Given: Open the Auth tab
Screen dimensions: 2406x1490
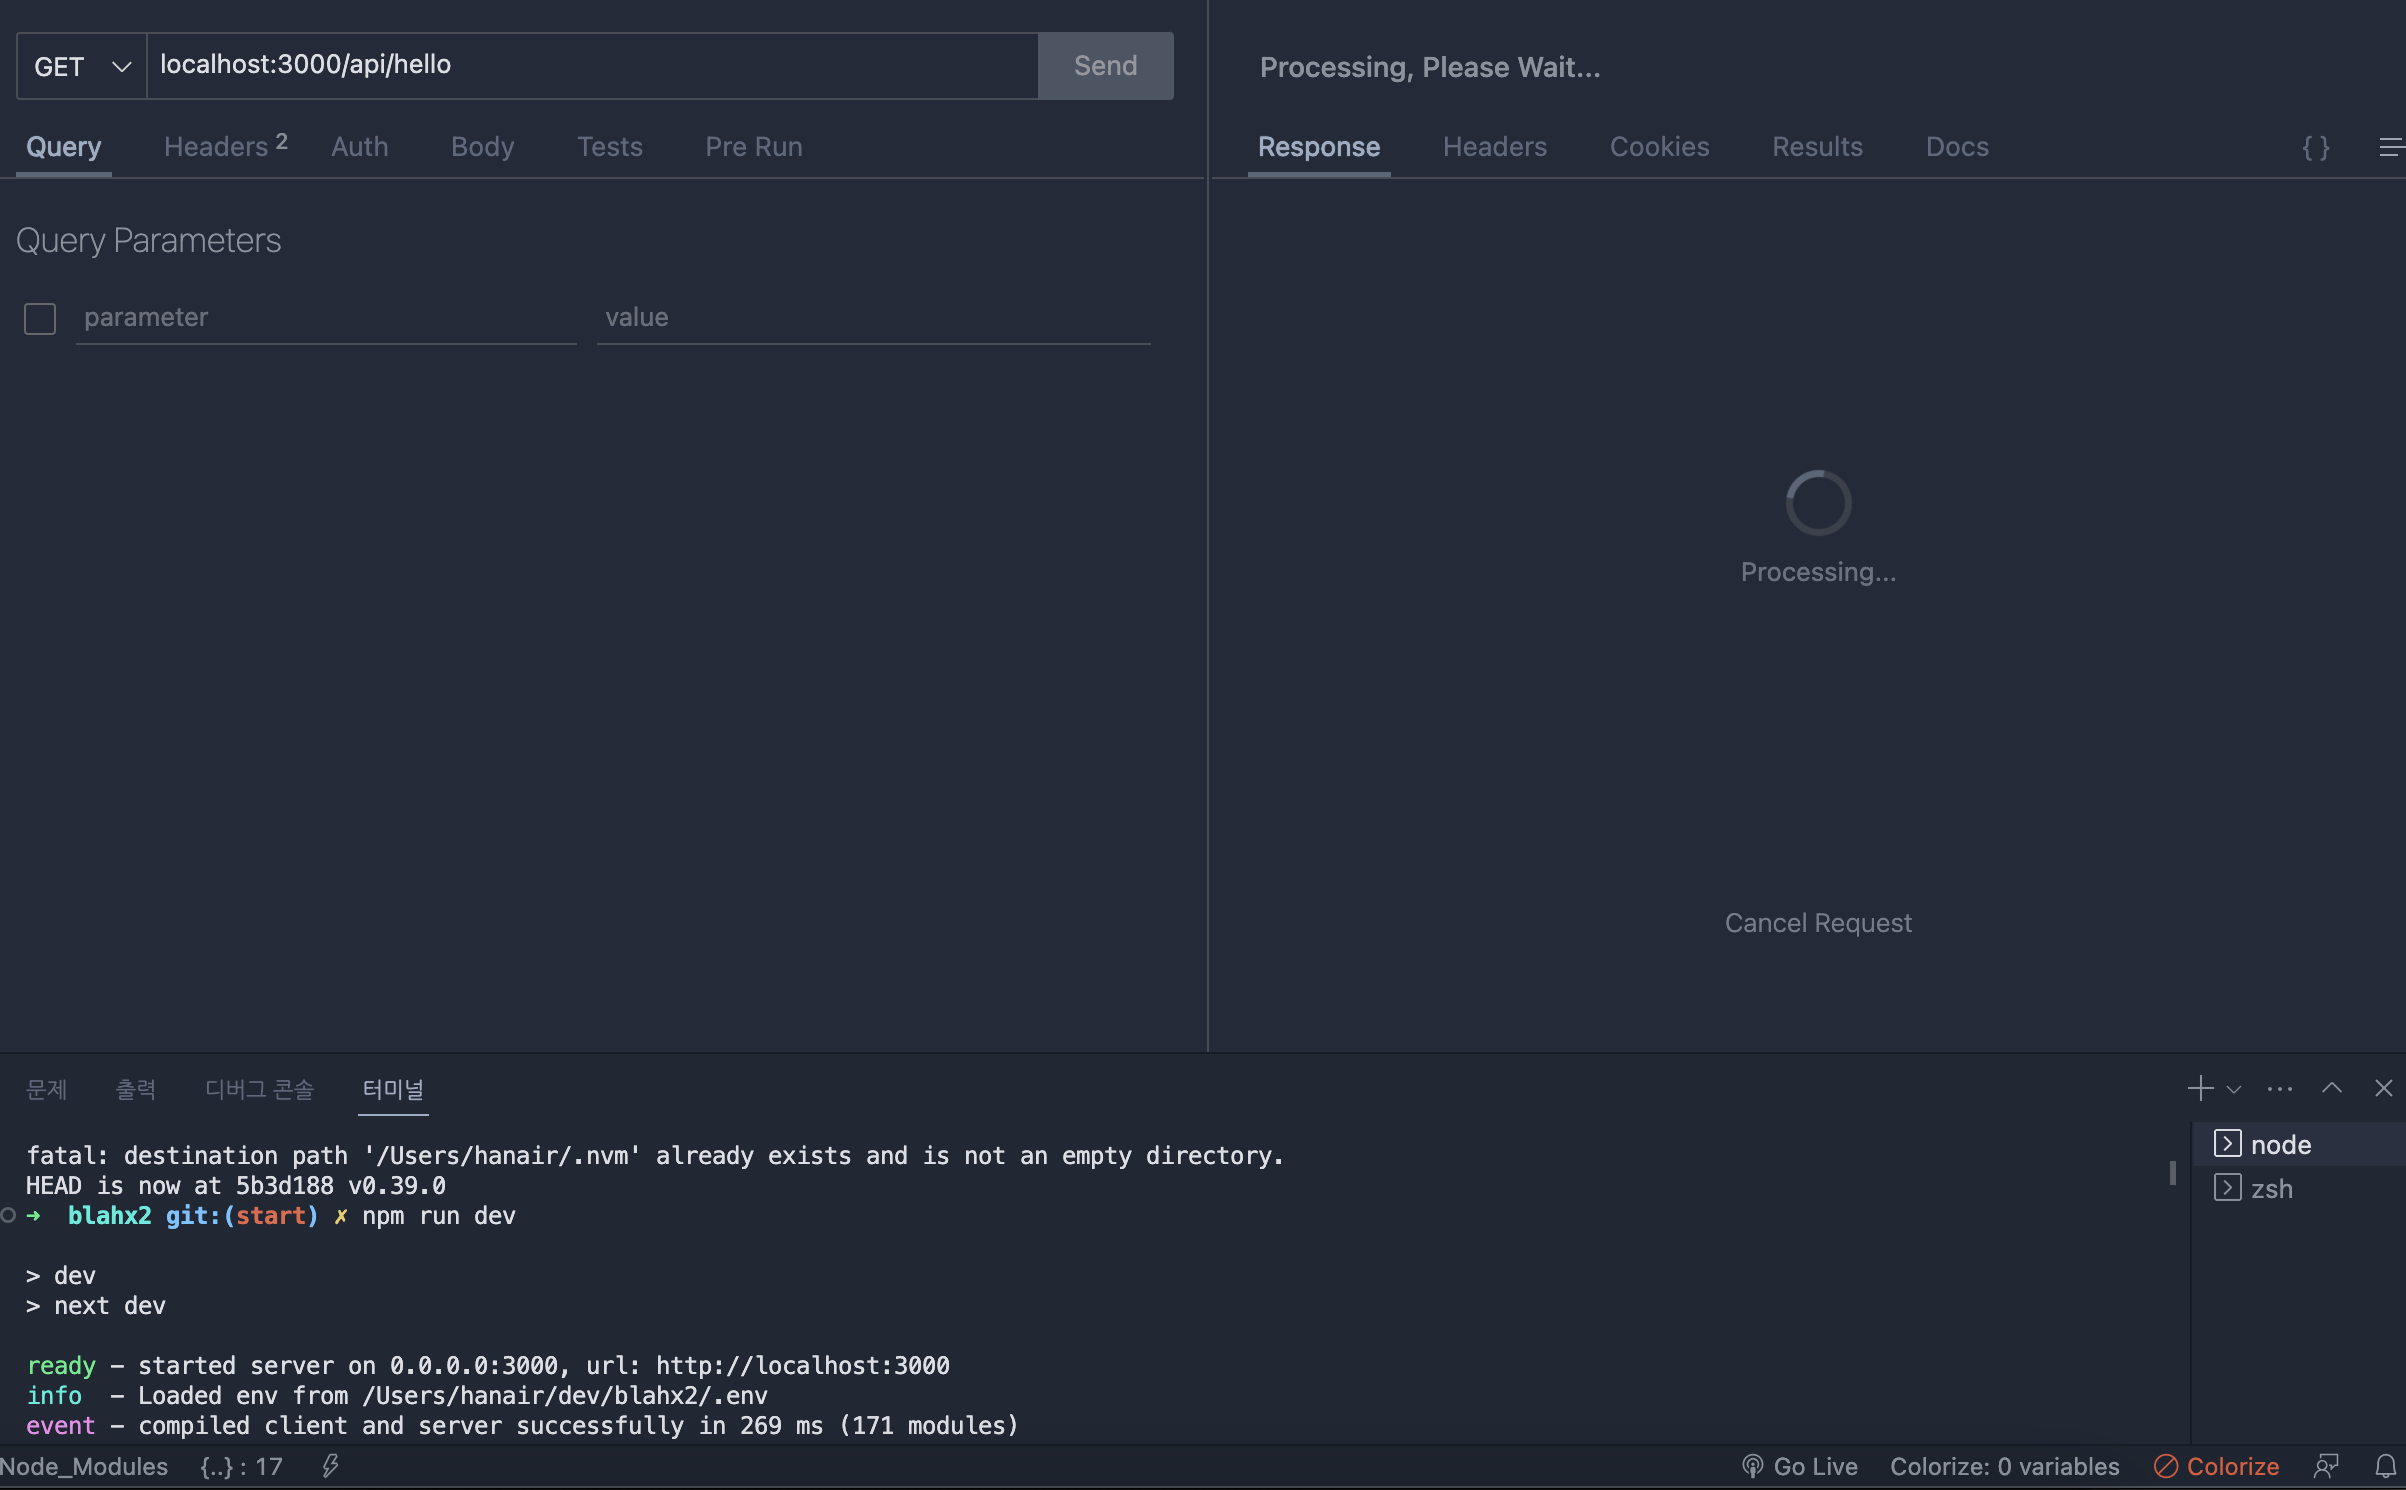Looking at the screenshot, I should click(360, 147).
